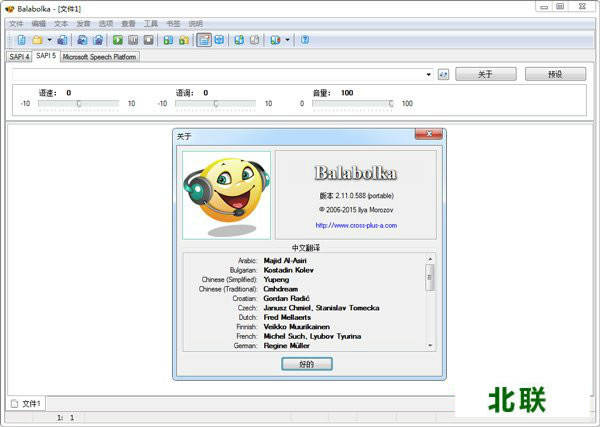
Task: Open the voice selection combo box
Action: pyautogui.click(x=223, y=74)
